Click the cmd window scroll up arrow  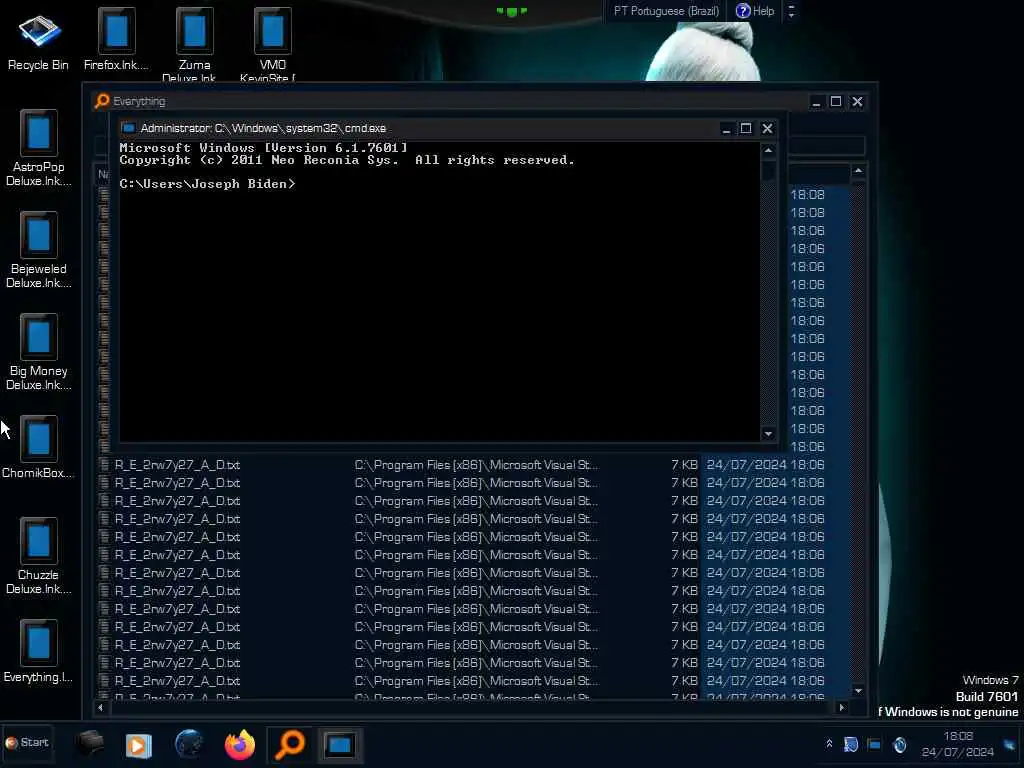click(x=769, y=151)
